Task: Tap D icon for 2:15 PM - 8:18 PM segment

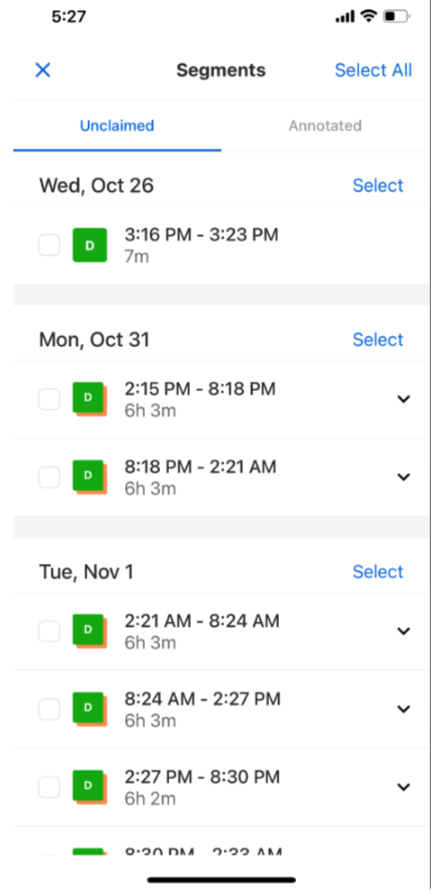Action: (90, 399)
